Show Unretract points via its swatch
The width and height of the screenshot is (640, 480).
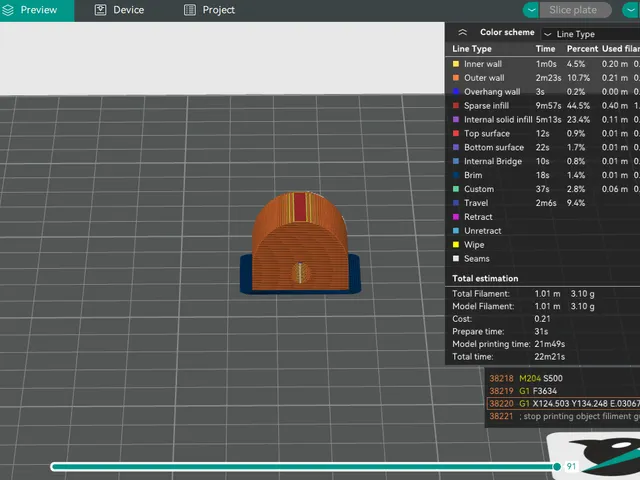[456, 230]
